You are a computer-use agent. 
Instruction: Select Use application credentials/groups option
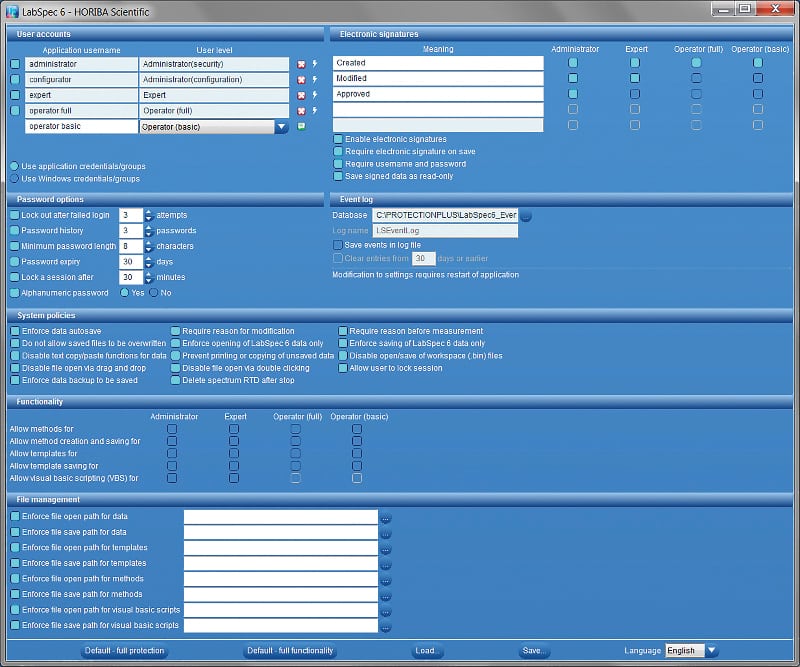point(14,166)
